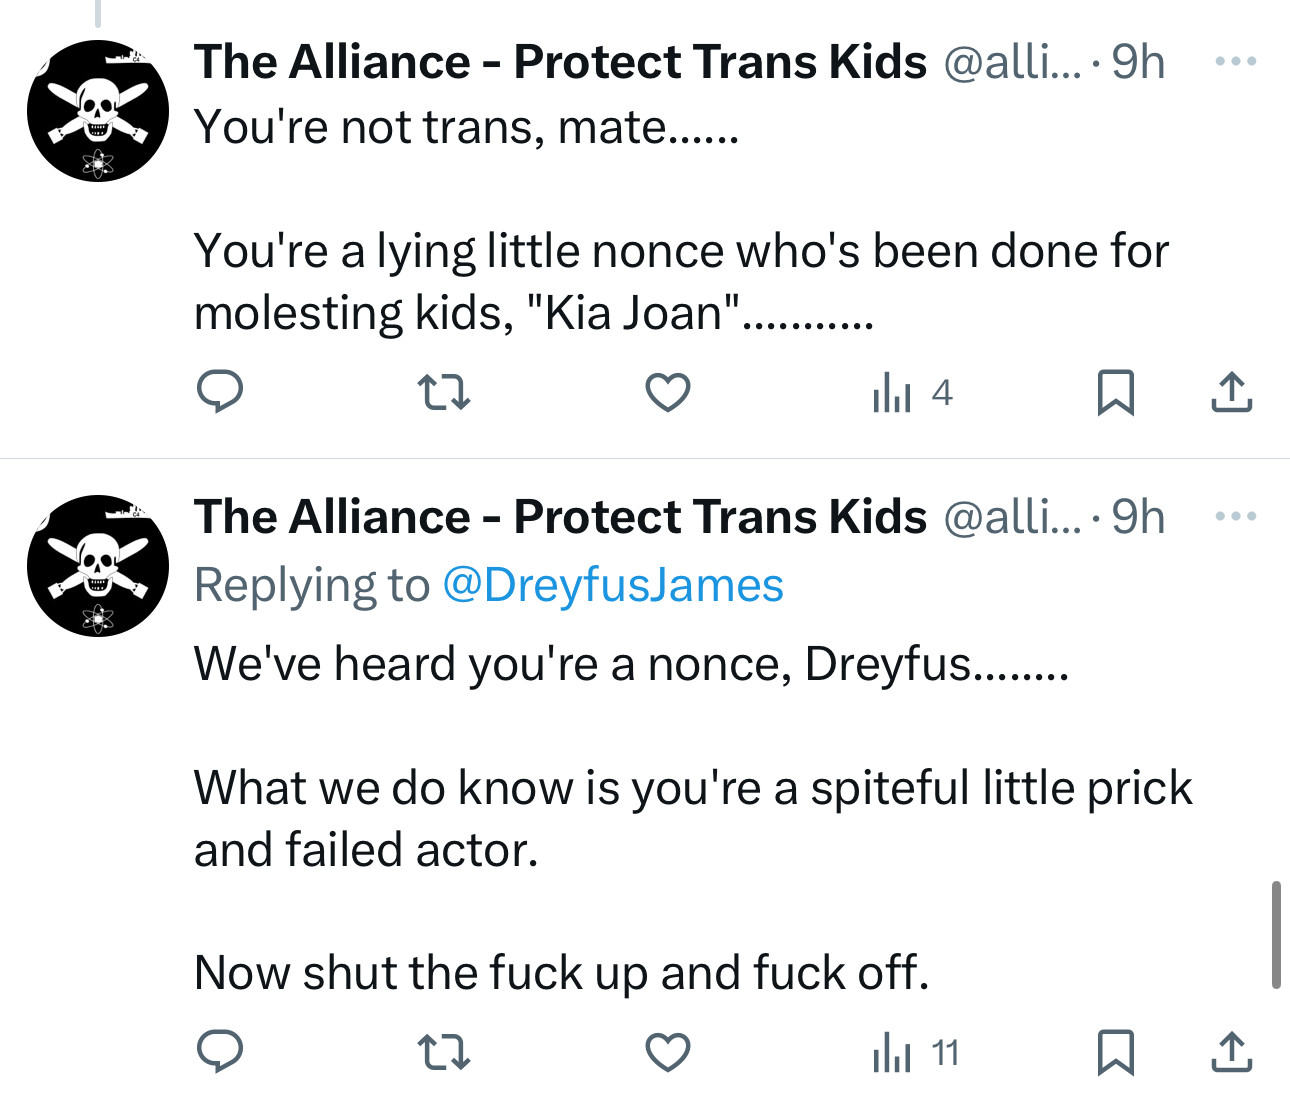Viewport: 1290px width, 1094px height.
Task: Share the reply to @DreyfusJames tweet
Action: [1231, 1053]
